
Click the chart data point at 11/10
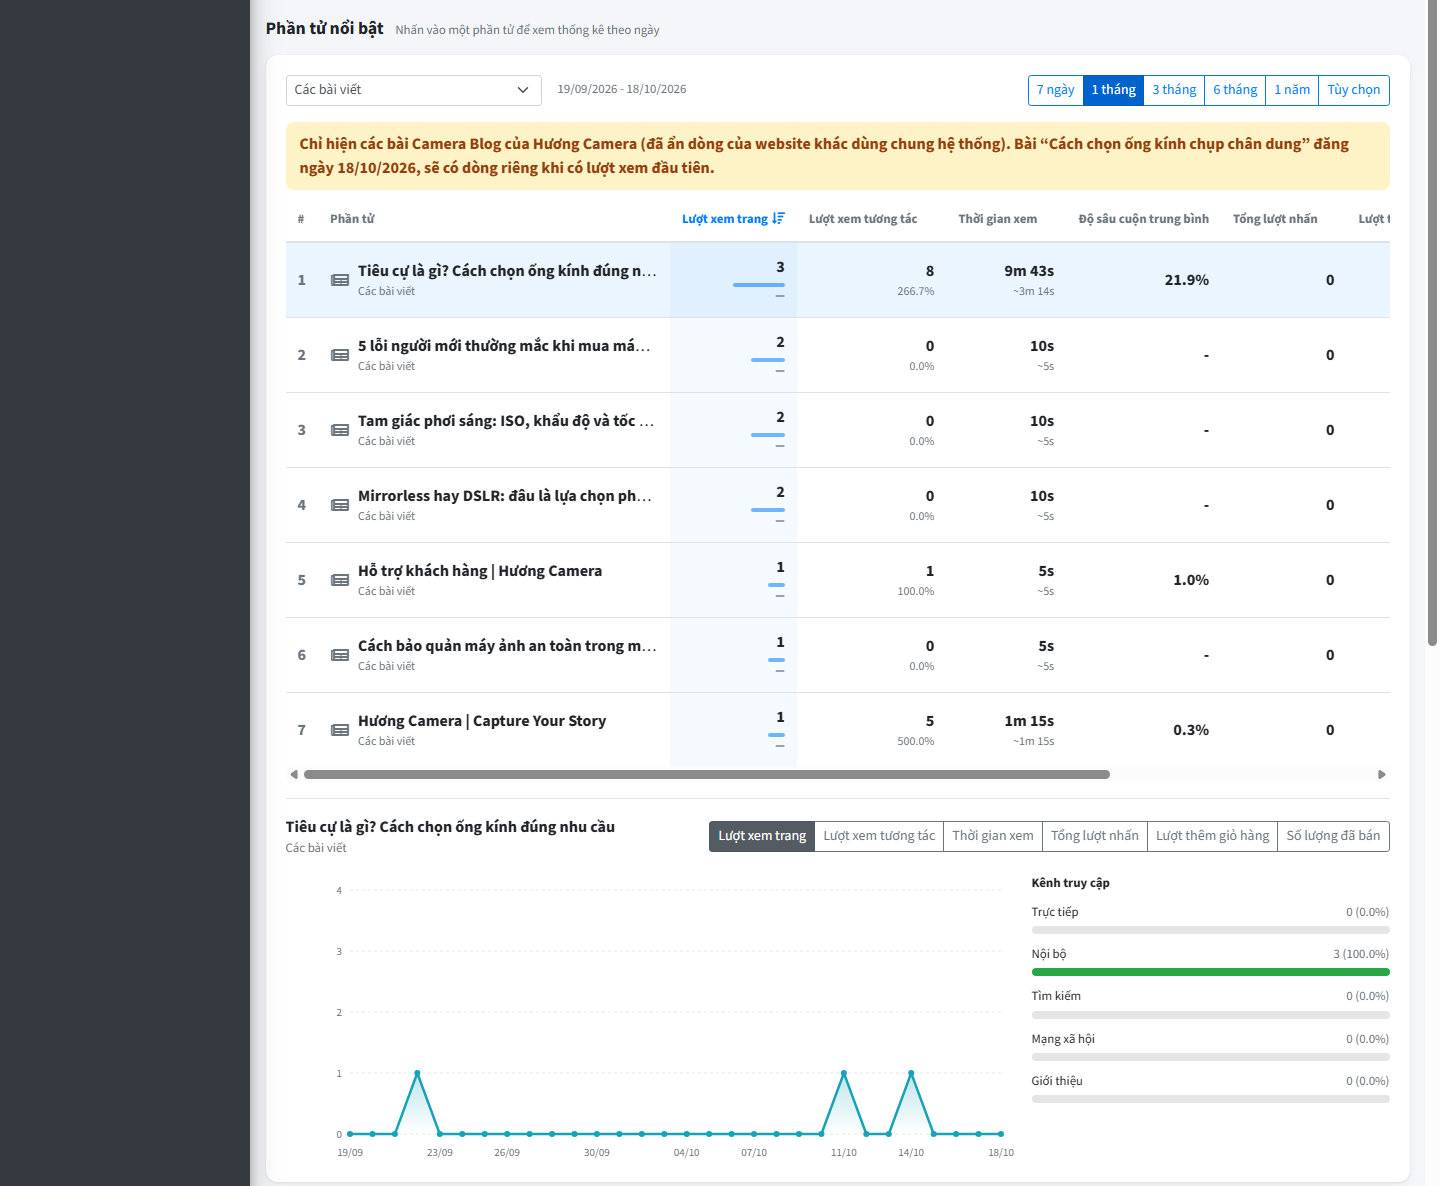(x=844, y=1073)
